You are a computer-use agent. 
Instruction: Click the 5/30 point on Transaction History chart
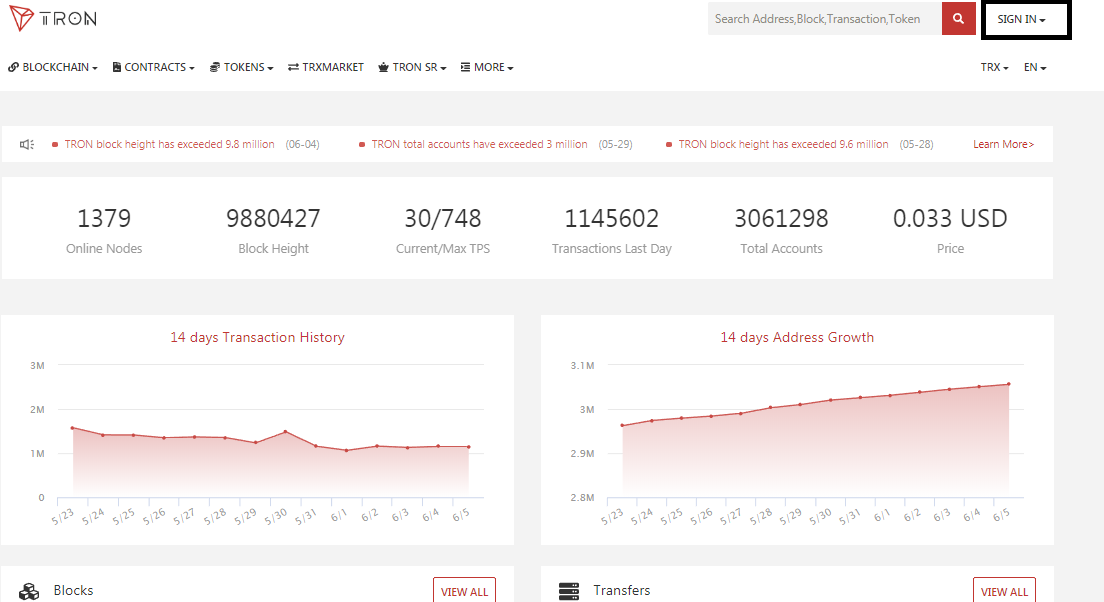click(285, 432)
